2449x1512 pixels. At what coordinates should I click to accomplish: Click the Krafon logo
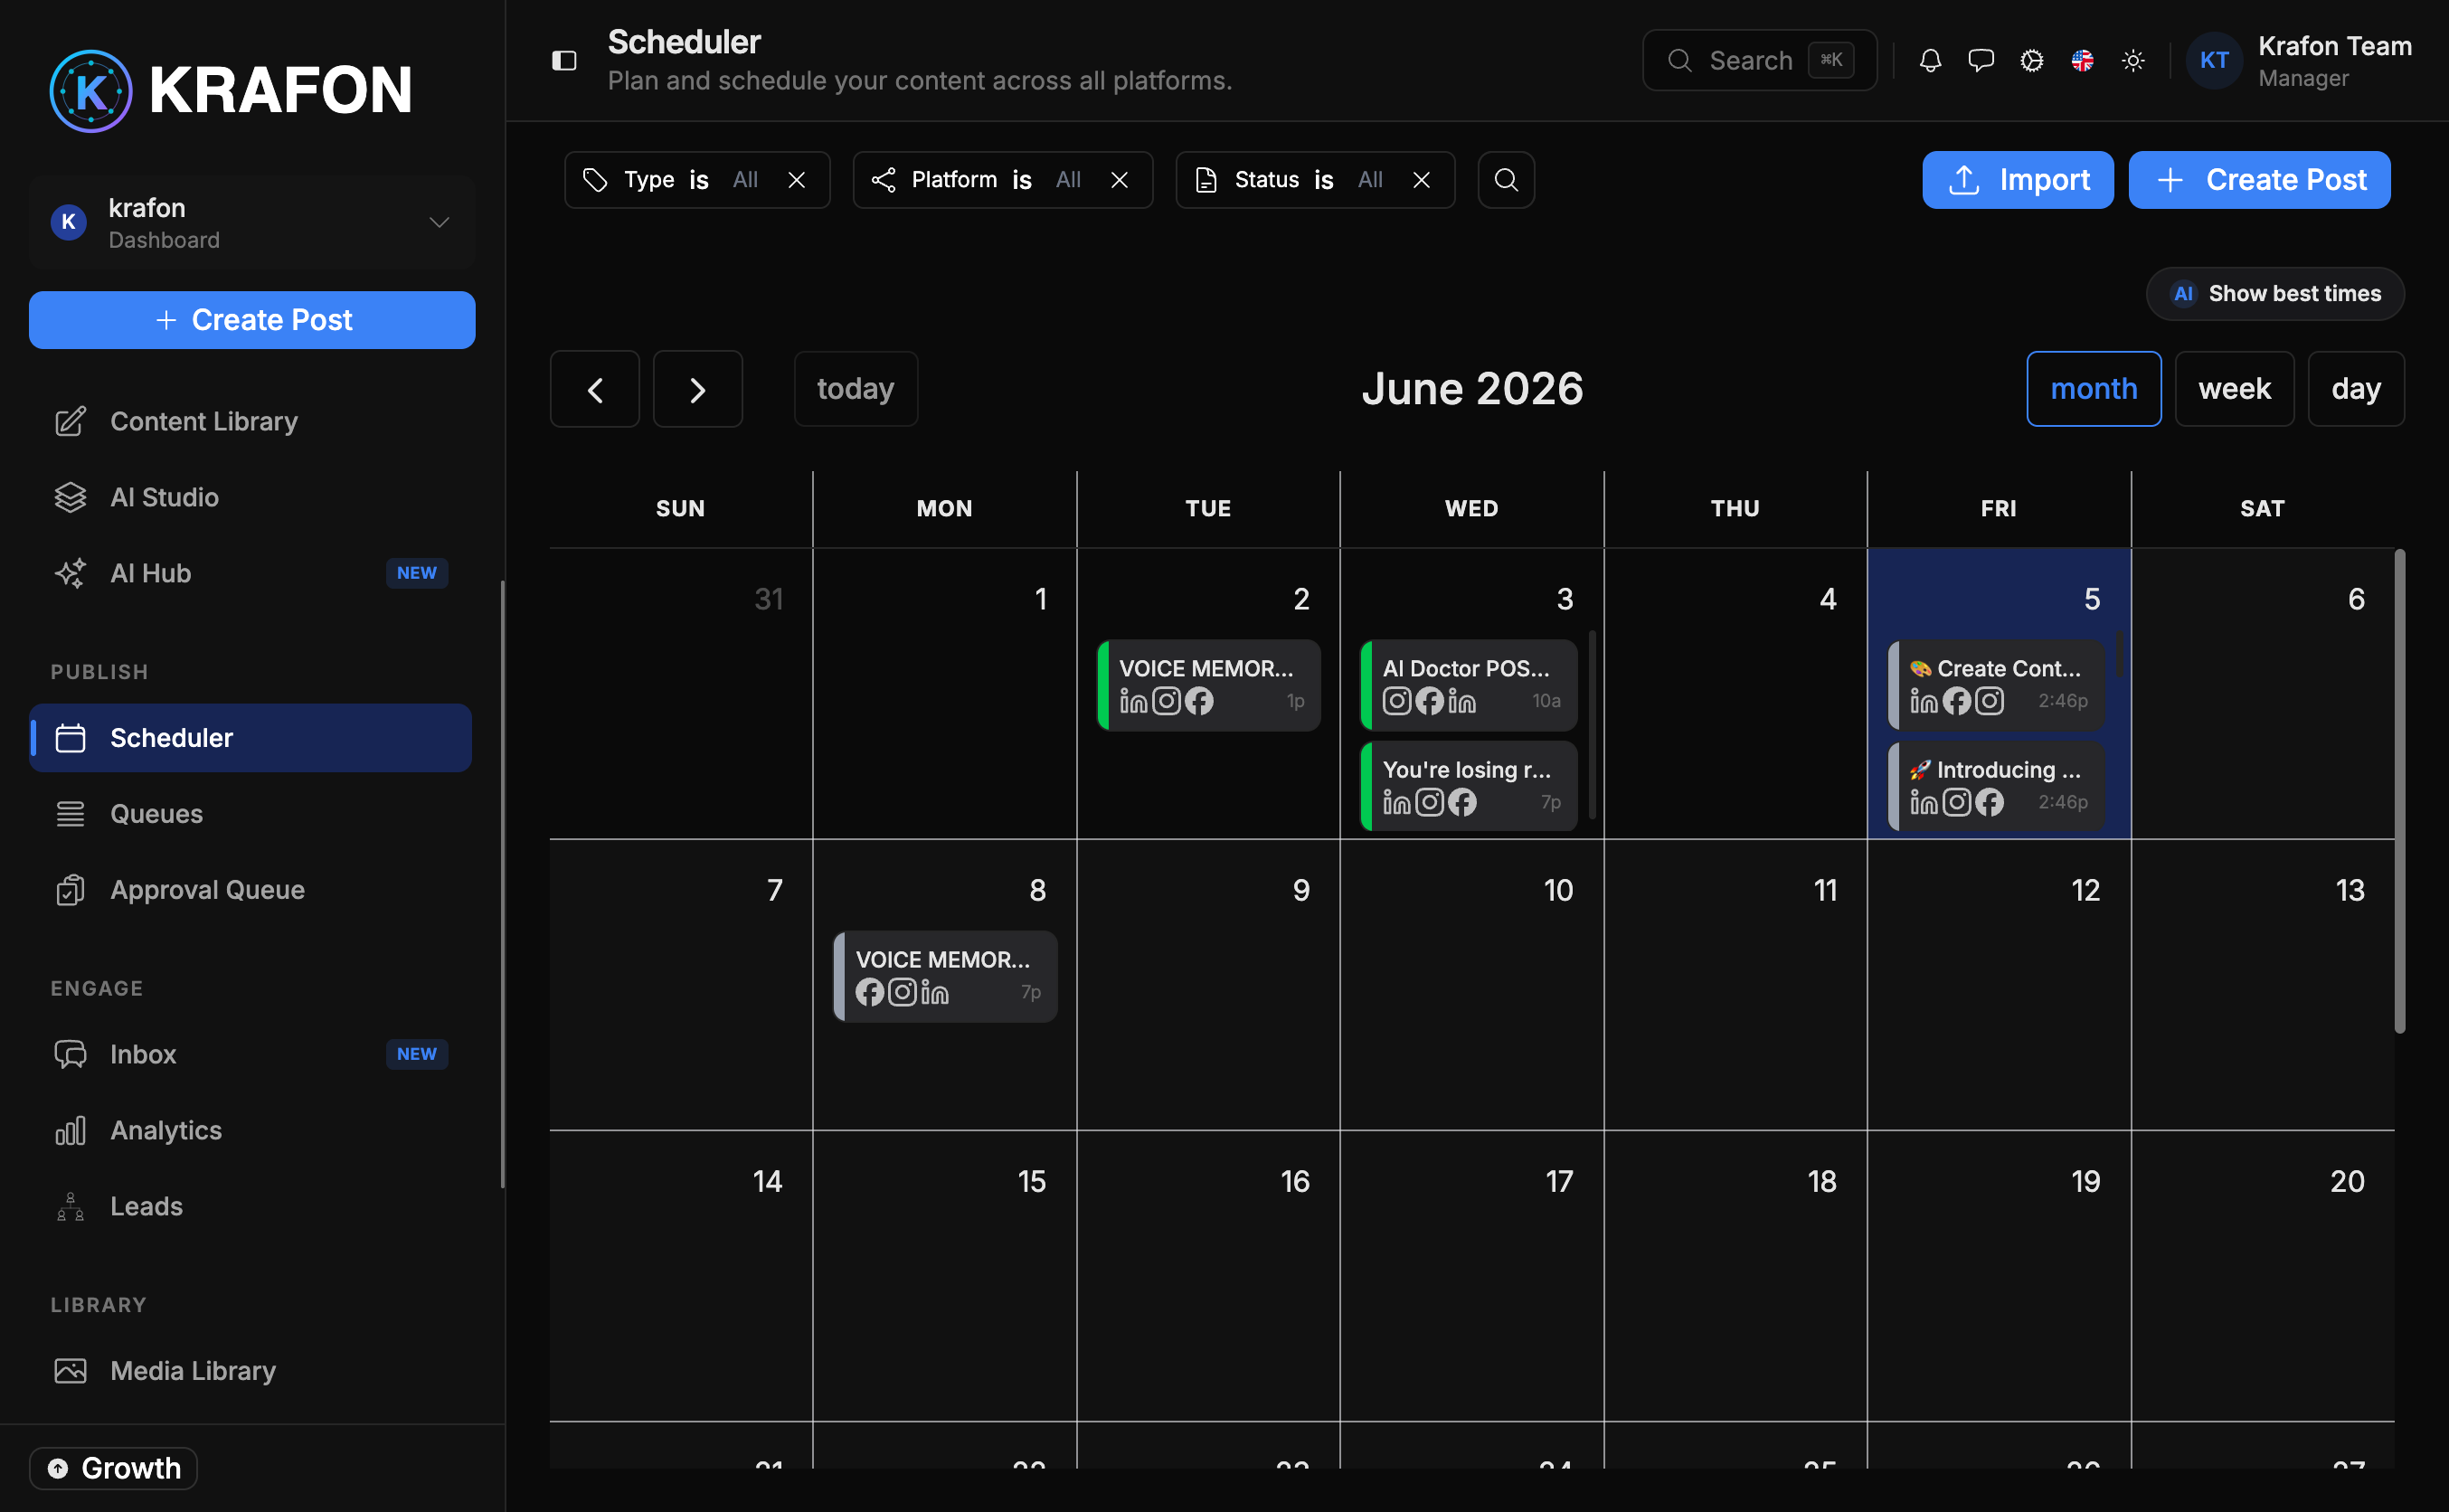point(231,90)
